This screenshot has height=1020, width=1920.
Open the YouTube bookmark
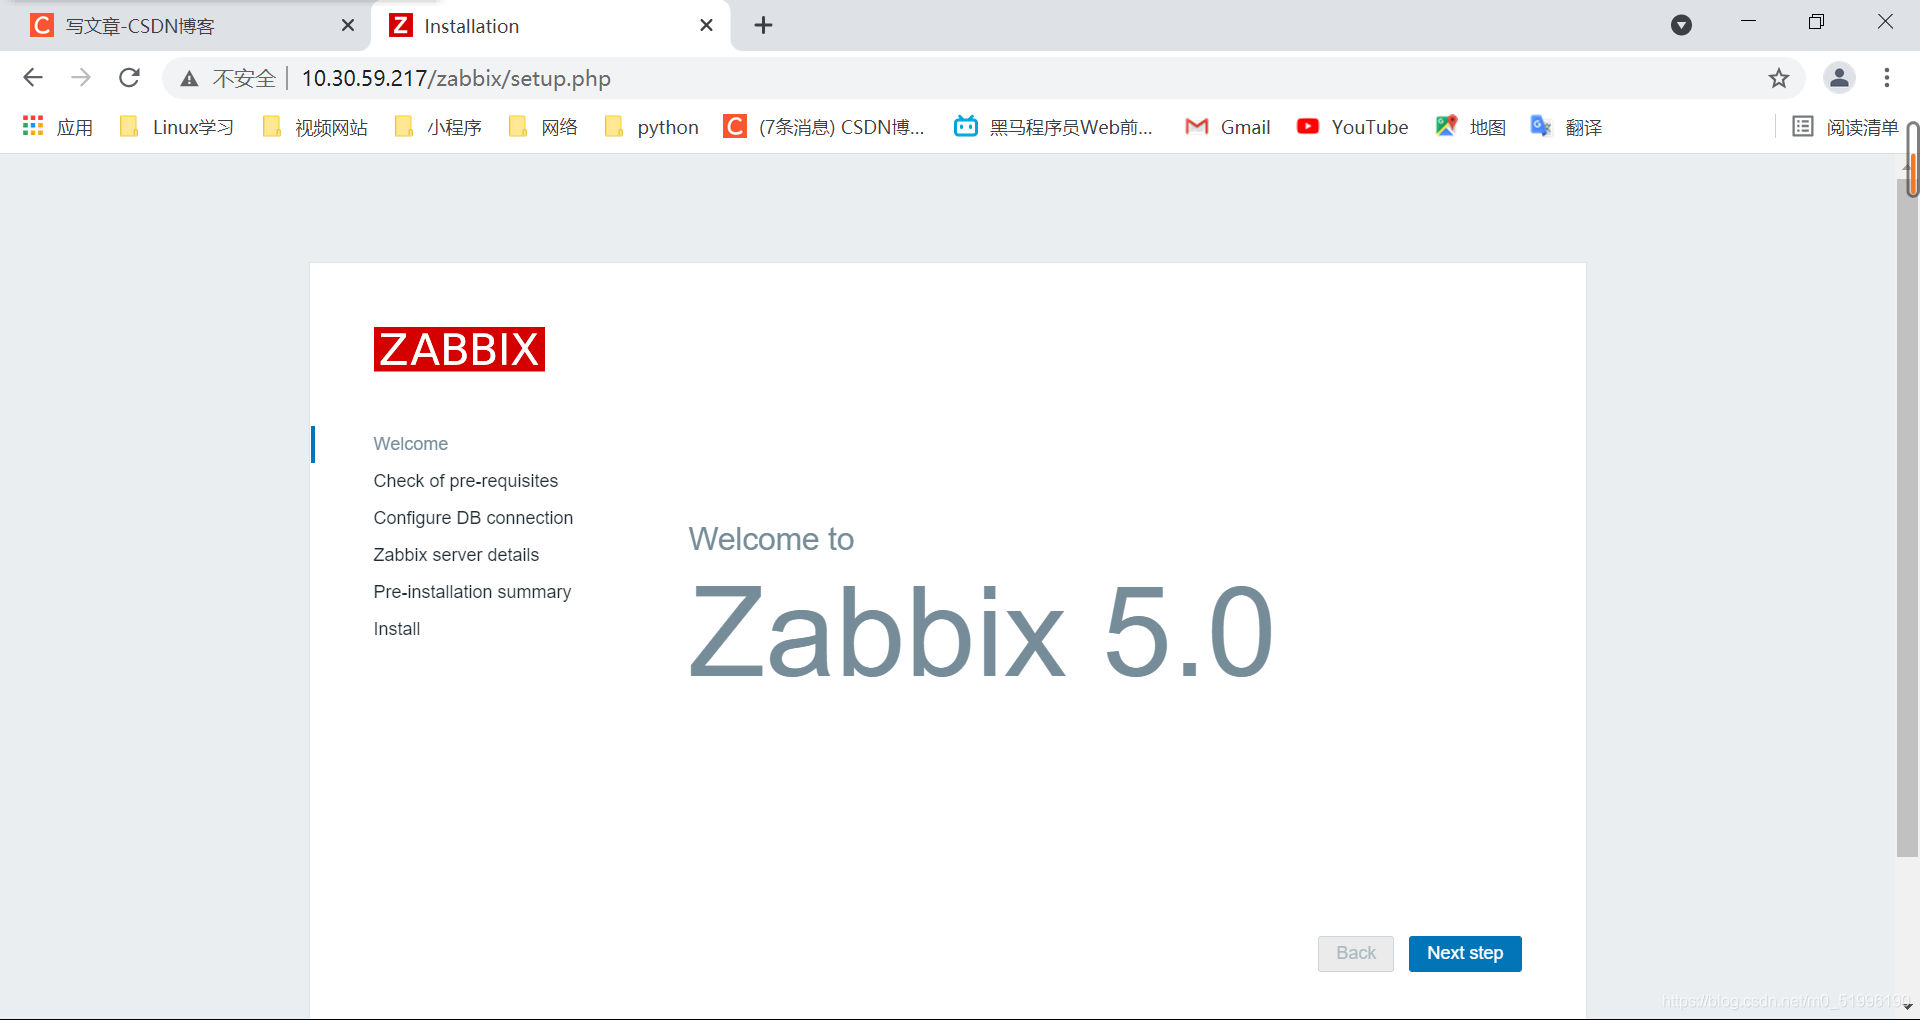click(x=1352, y=127)
